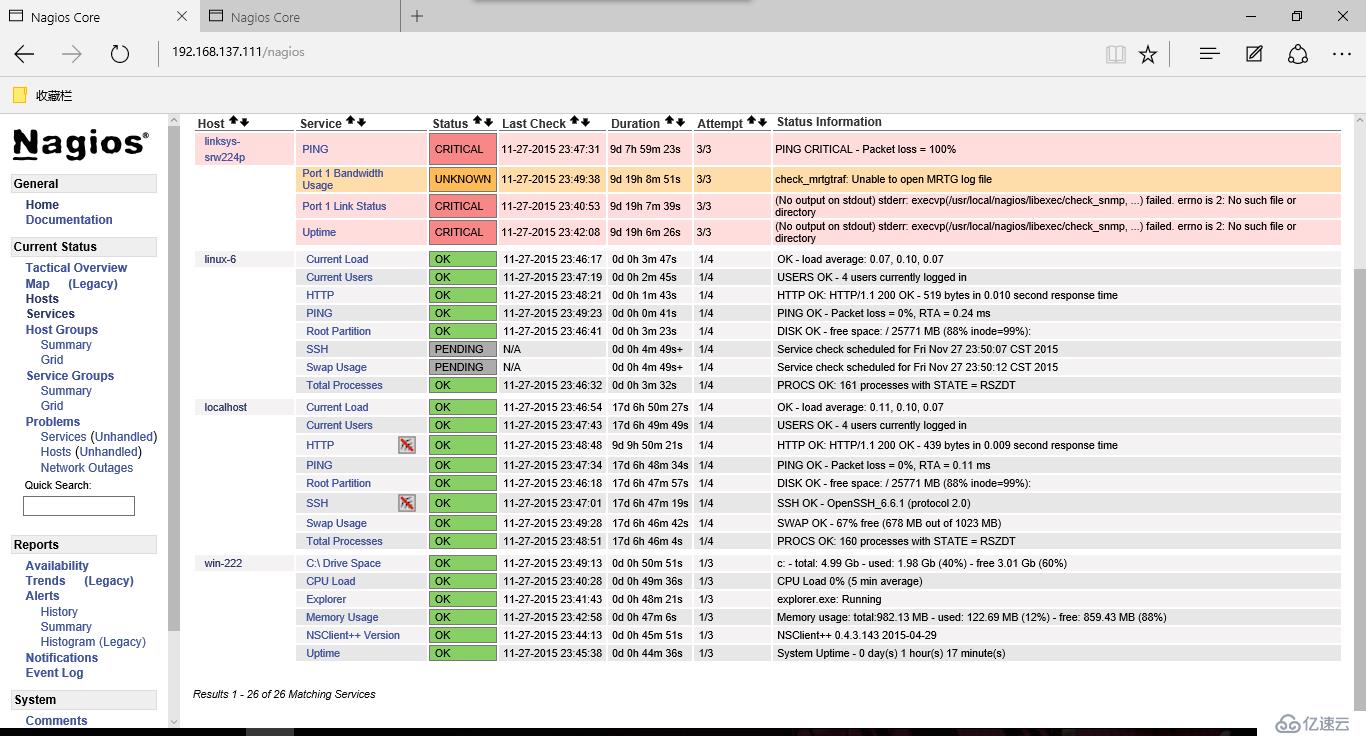Sort Duration column descending arrow
1366x736 pixels.
coord(680,122)
